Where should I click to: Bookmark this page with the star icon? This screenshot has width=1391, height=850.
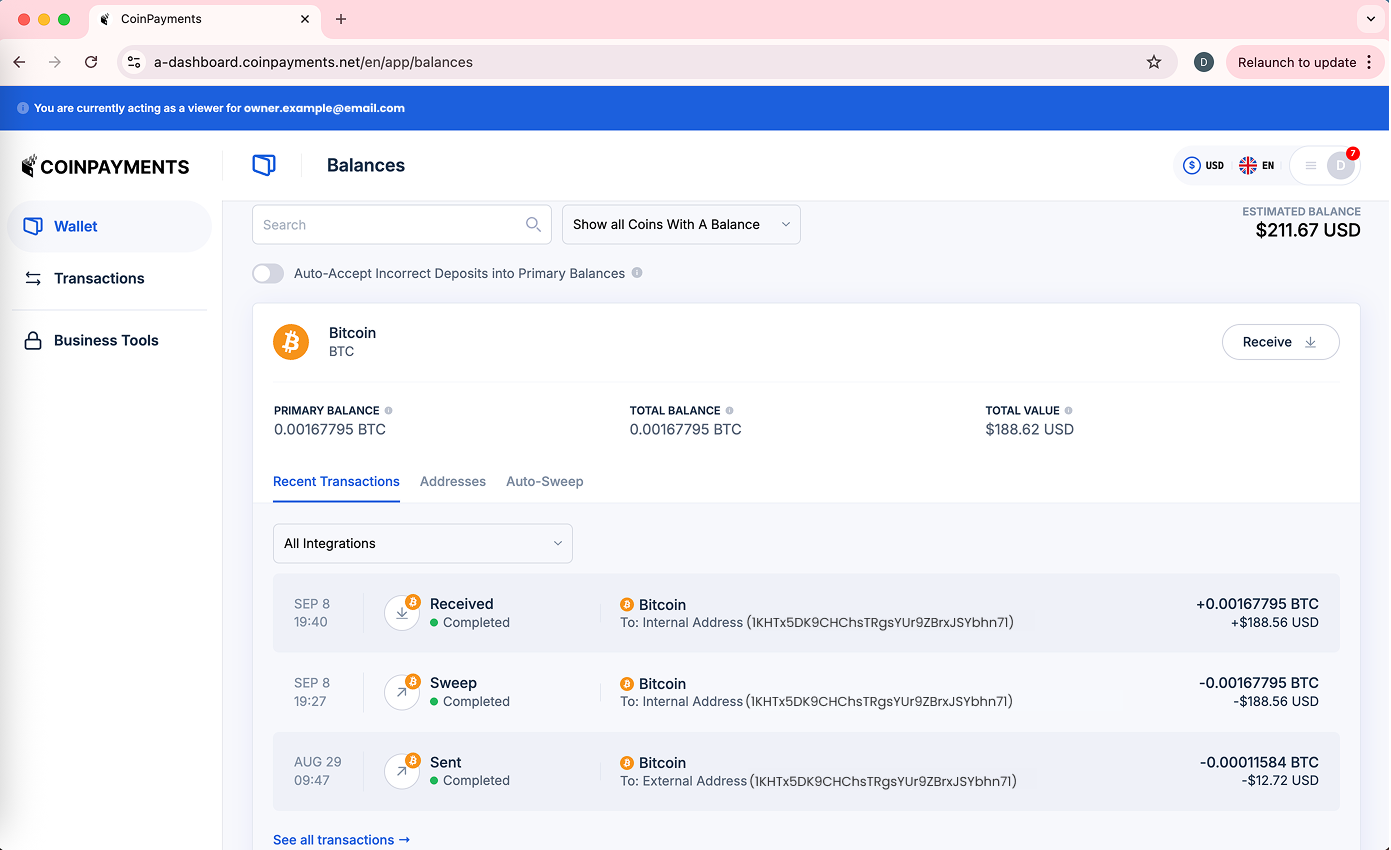(1153, 62)
